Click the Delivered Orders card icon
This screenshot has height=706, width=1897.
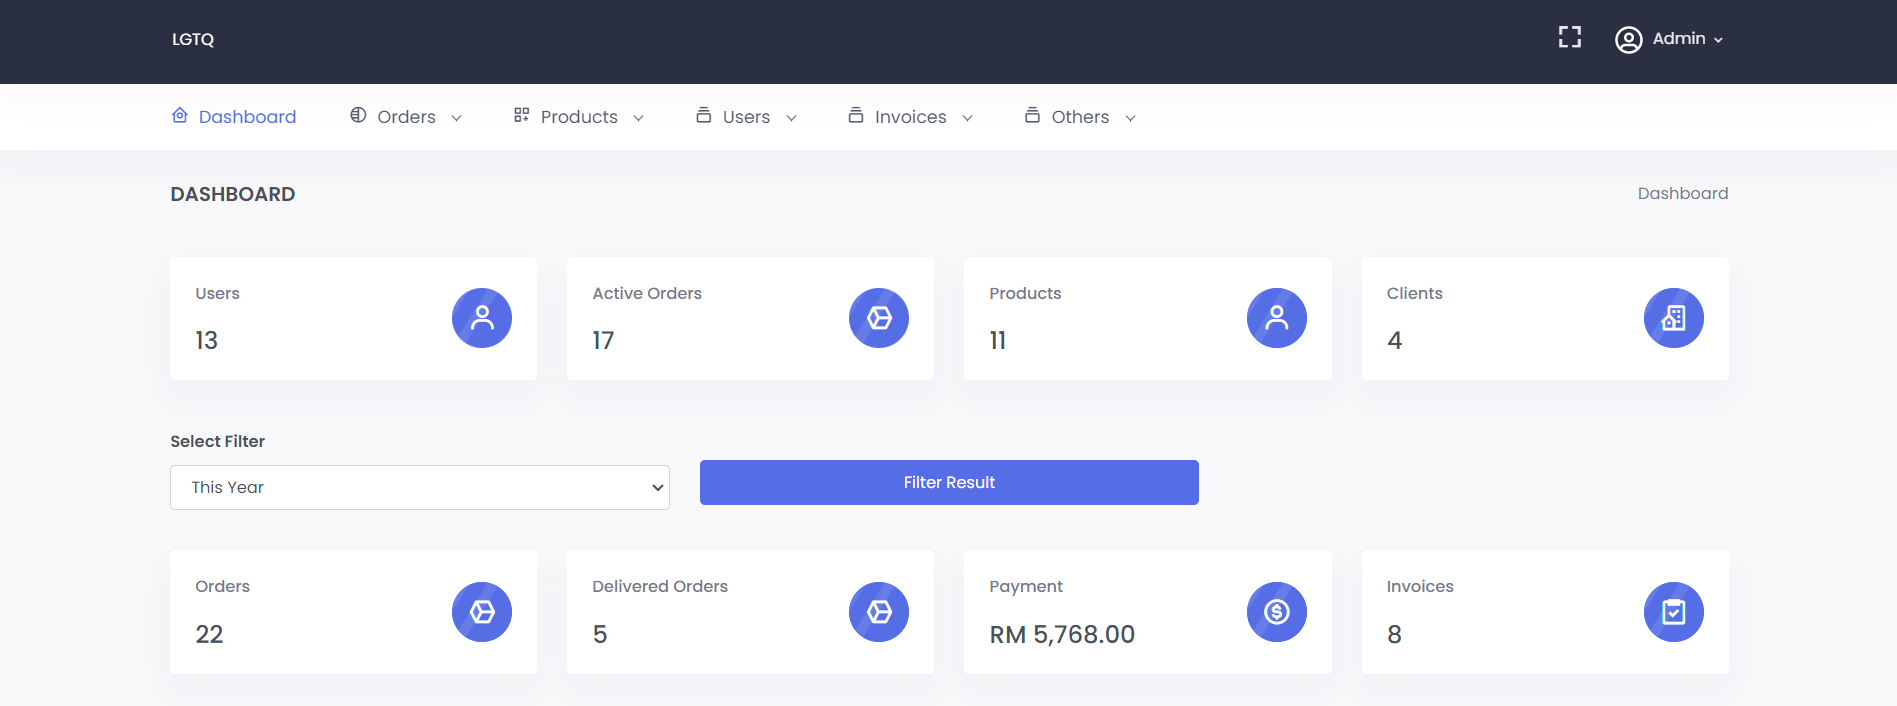(x=879, y=612)
